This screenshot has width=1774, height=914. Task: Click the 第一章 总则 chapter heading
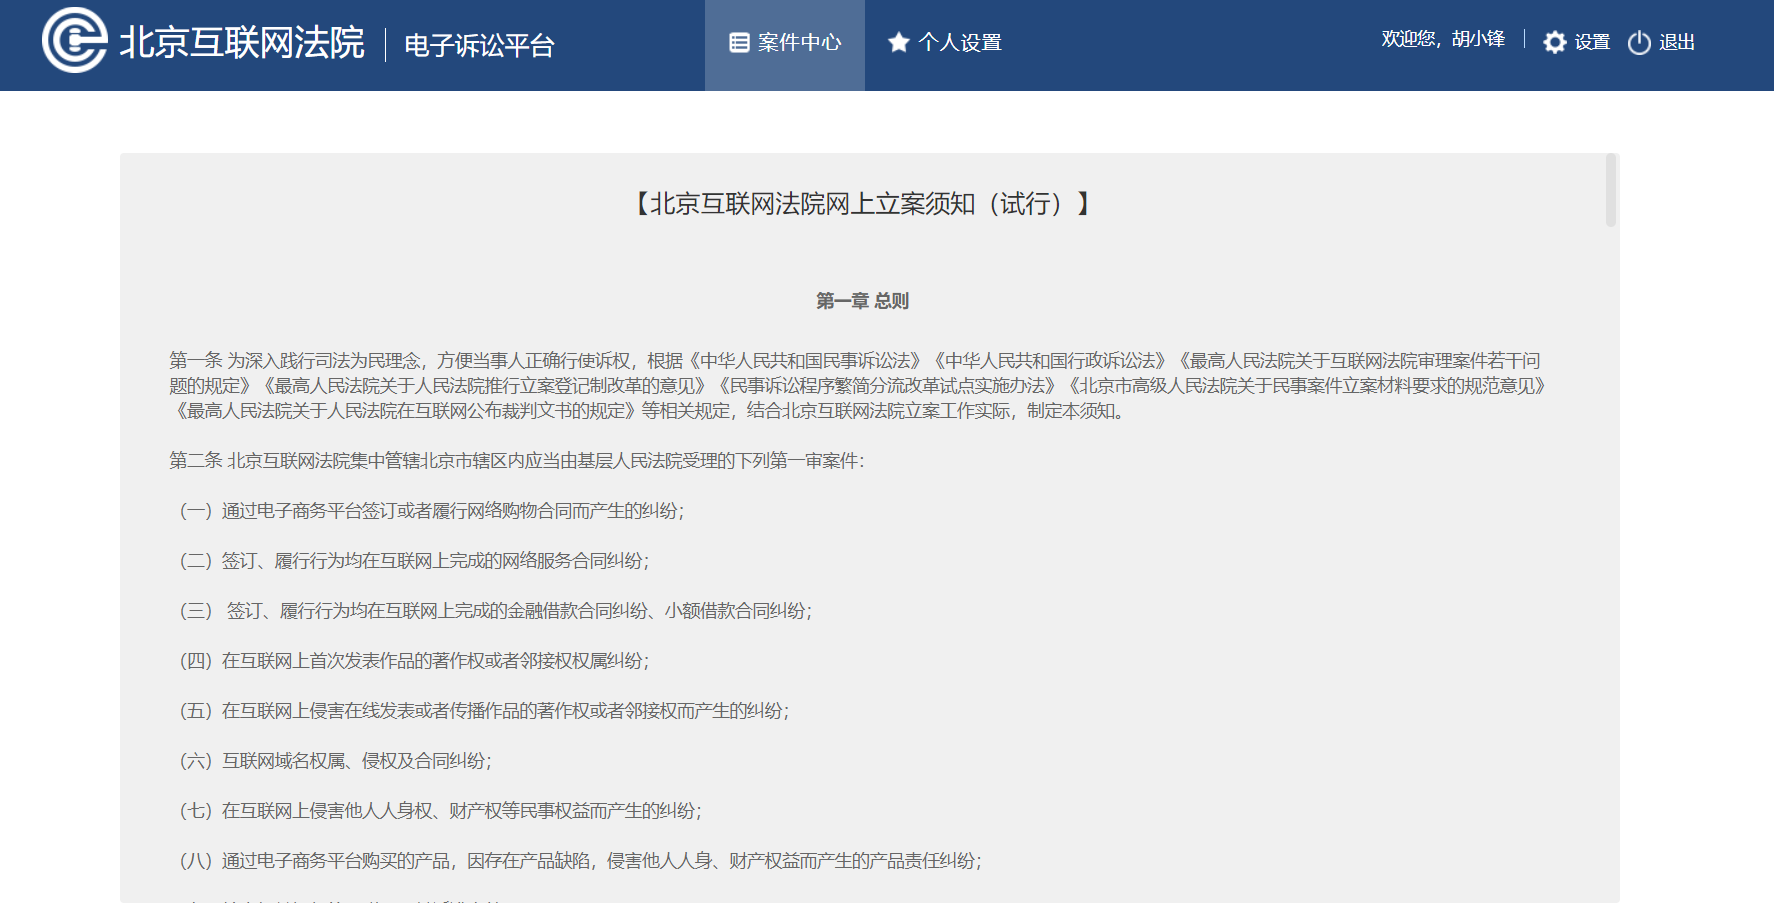[x=862, y=301]
